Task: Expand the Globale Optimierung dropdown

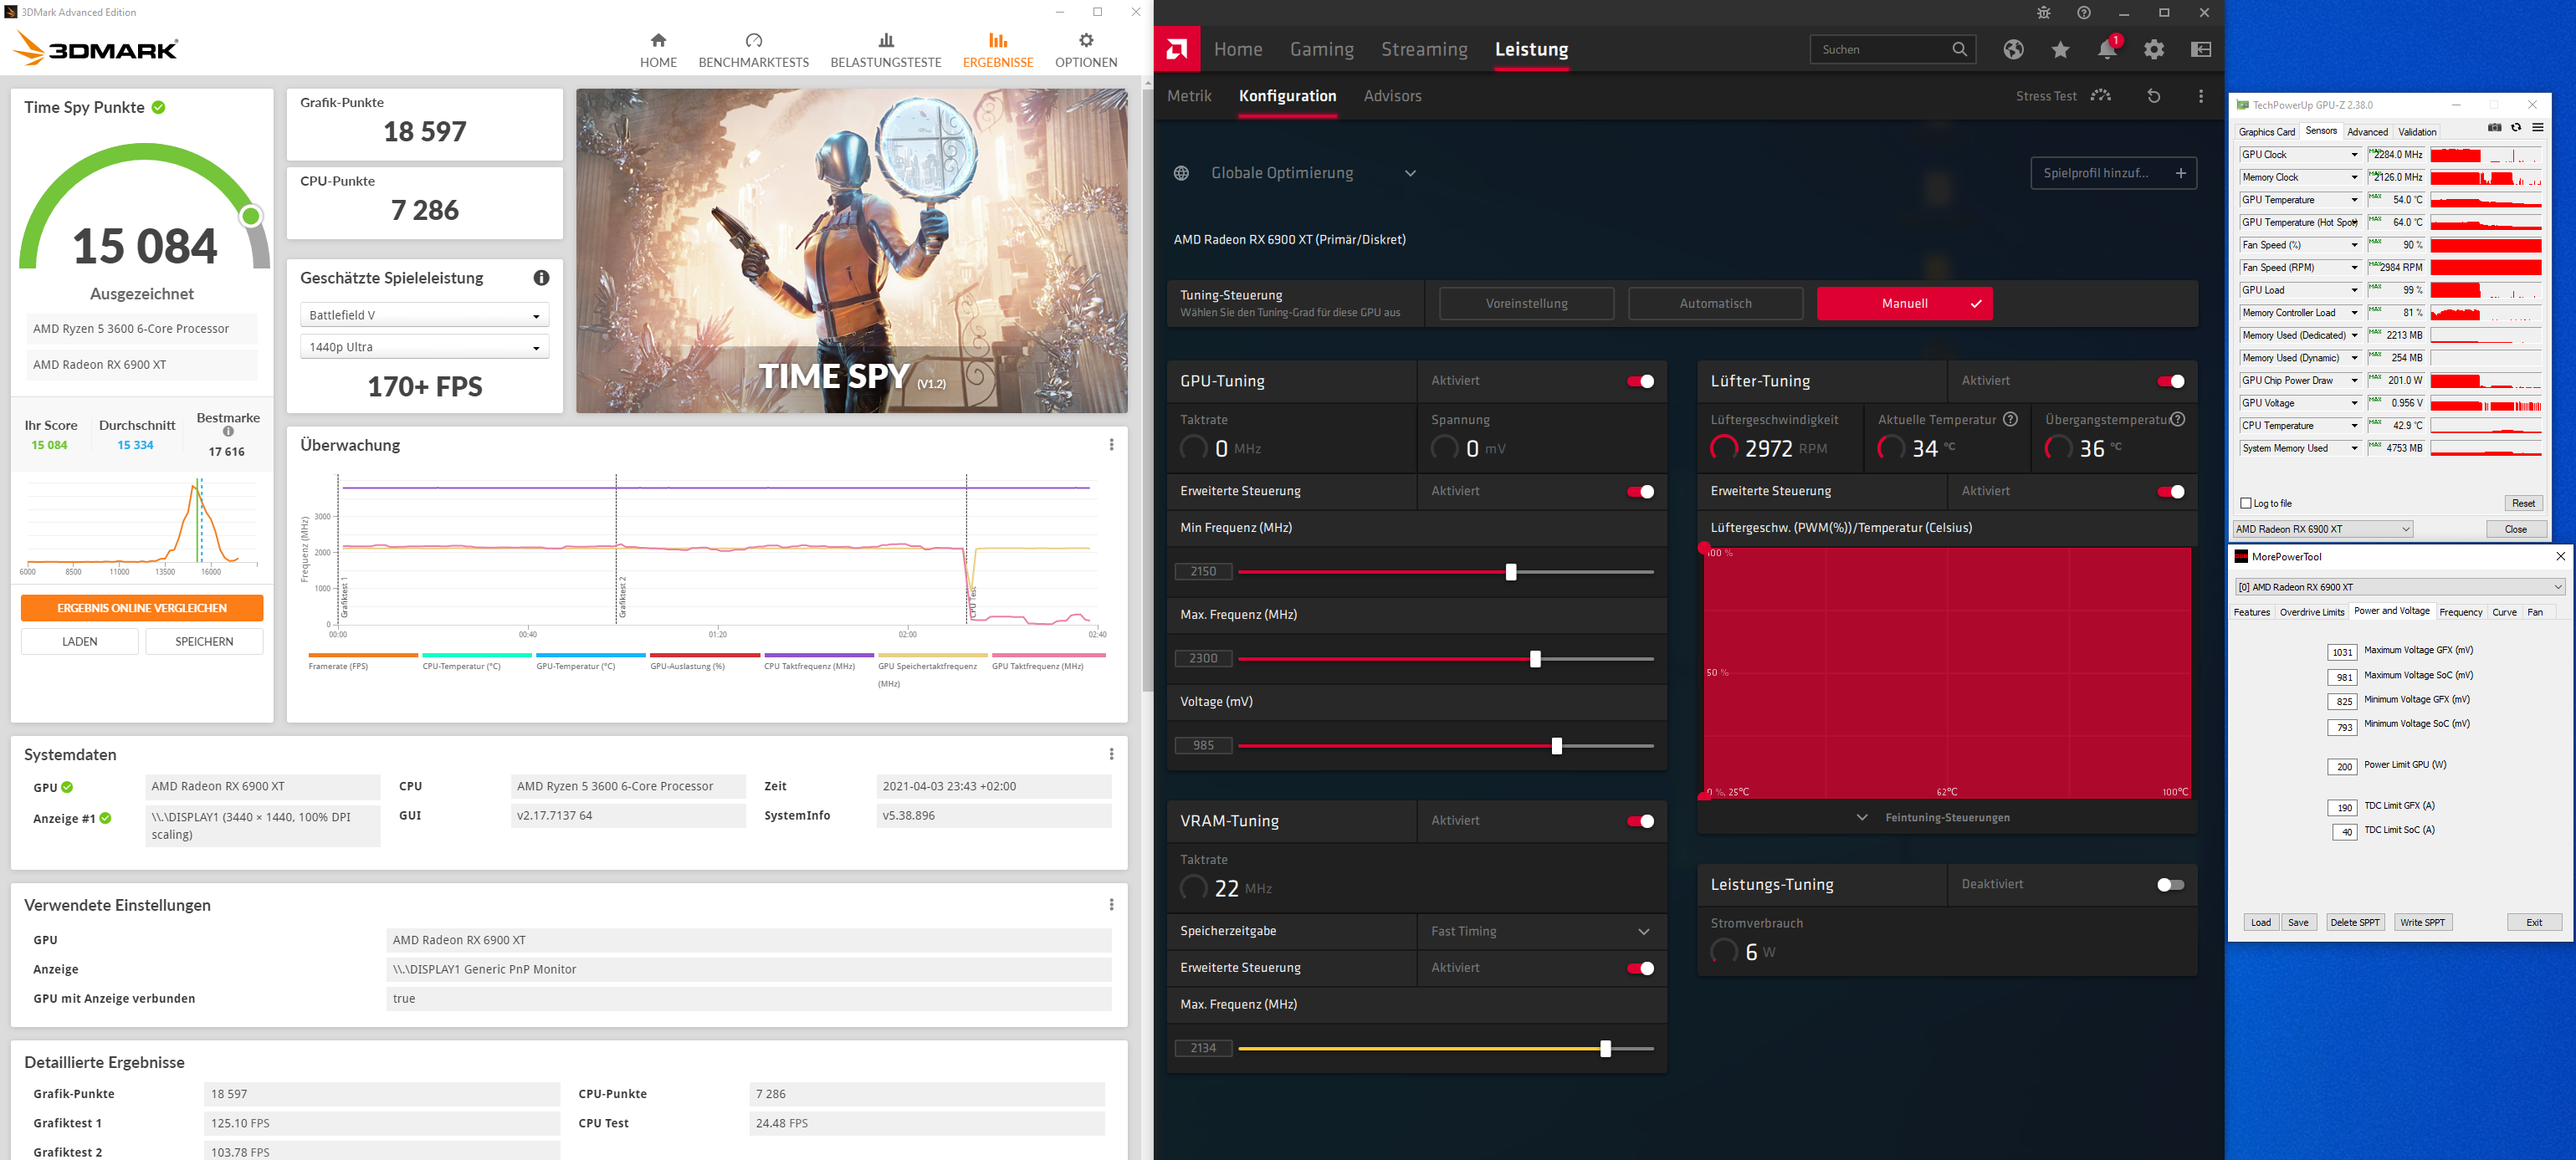Action: pos(1411,172)
